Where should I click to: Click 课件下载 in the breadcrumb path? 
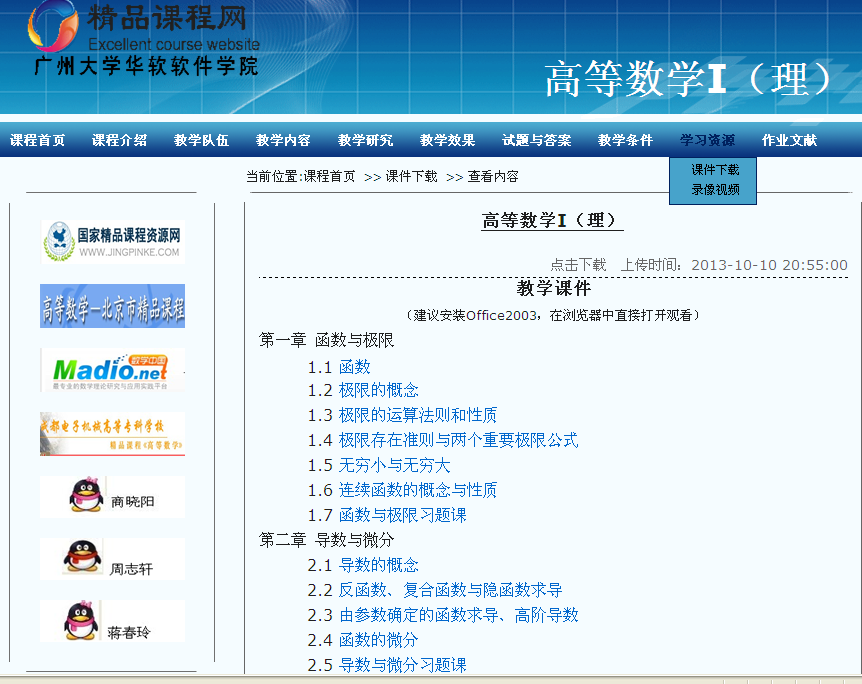[411, 177]
